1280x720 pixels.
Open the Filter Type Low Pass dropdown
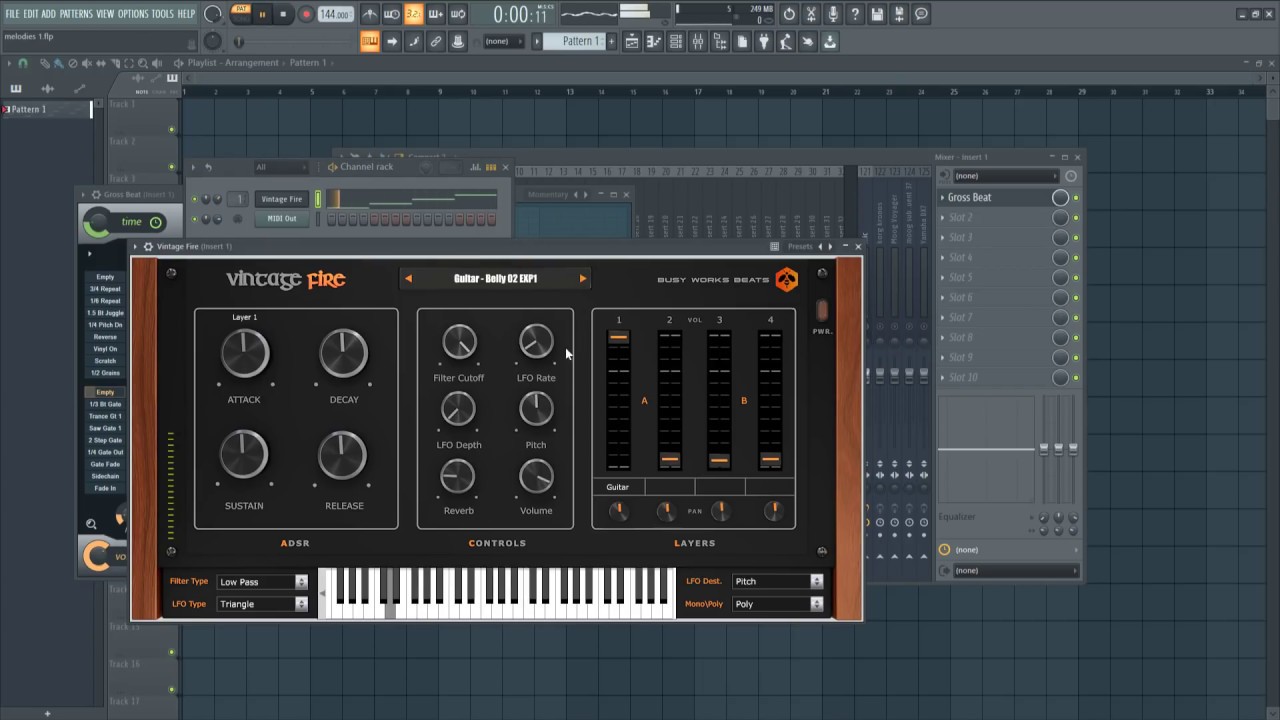[262, 582]
